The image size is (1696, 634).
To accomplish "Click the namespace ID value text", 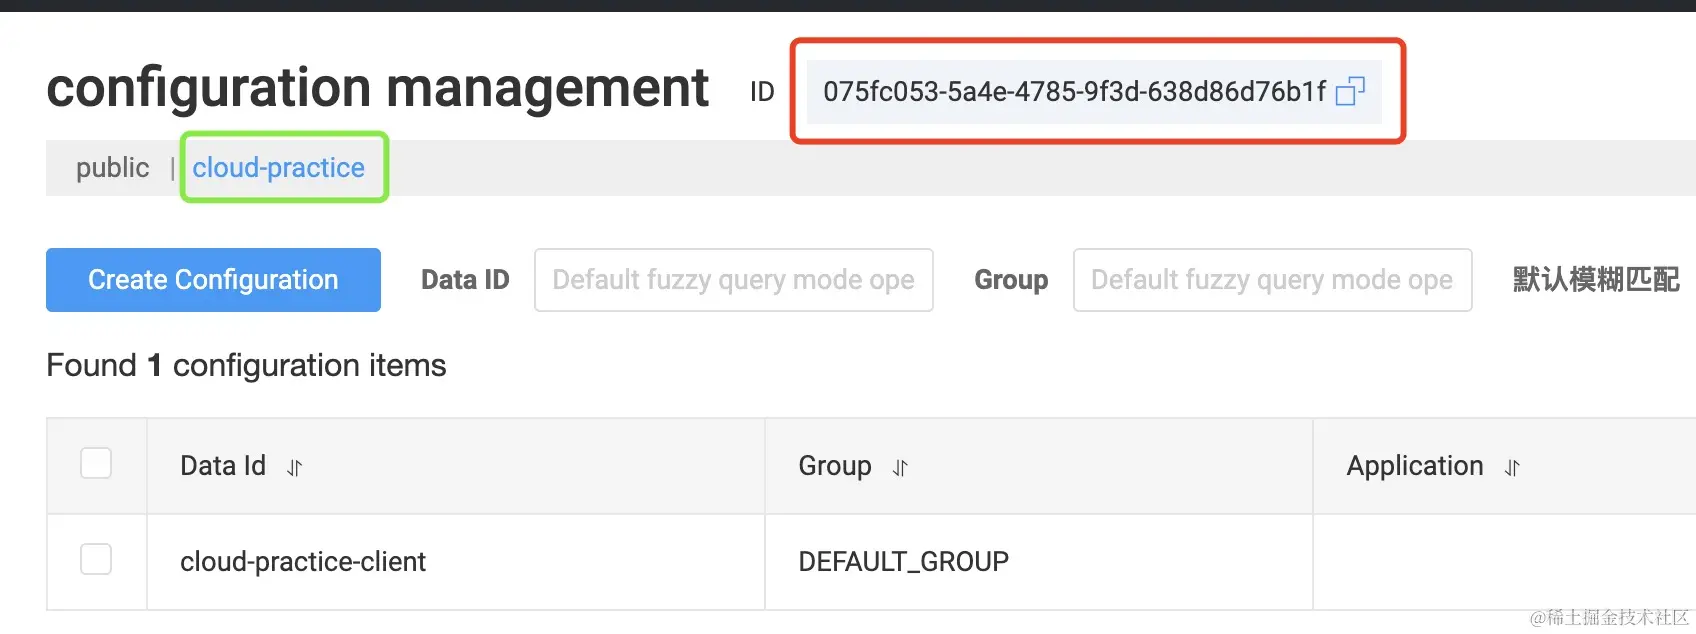I will click(1075, 92).
